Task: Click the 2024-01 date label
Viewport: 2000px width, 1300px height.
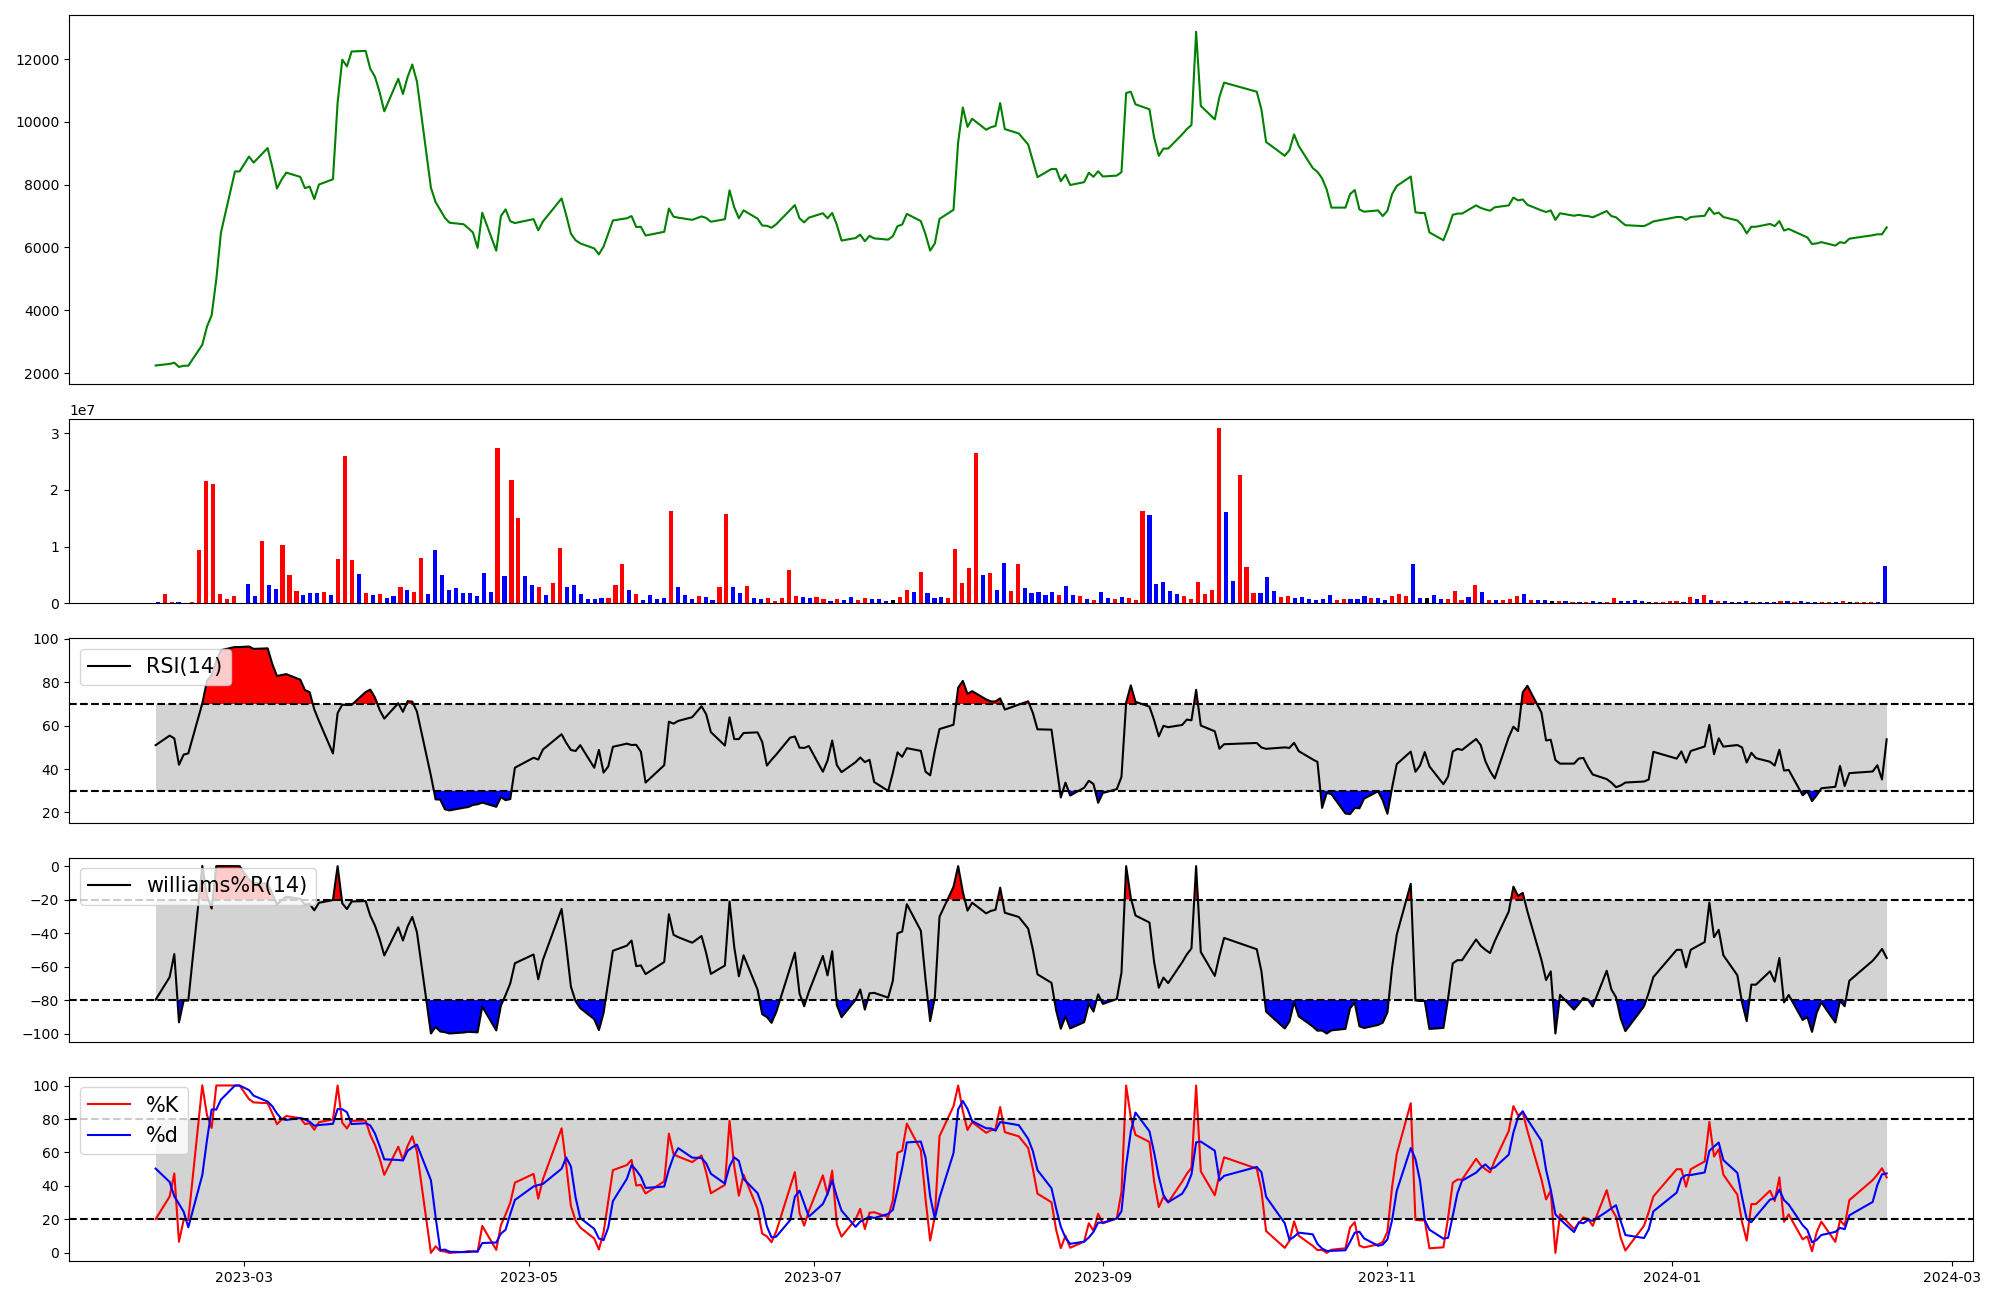Action: tap(1672, 1277)
